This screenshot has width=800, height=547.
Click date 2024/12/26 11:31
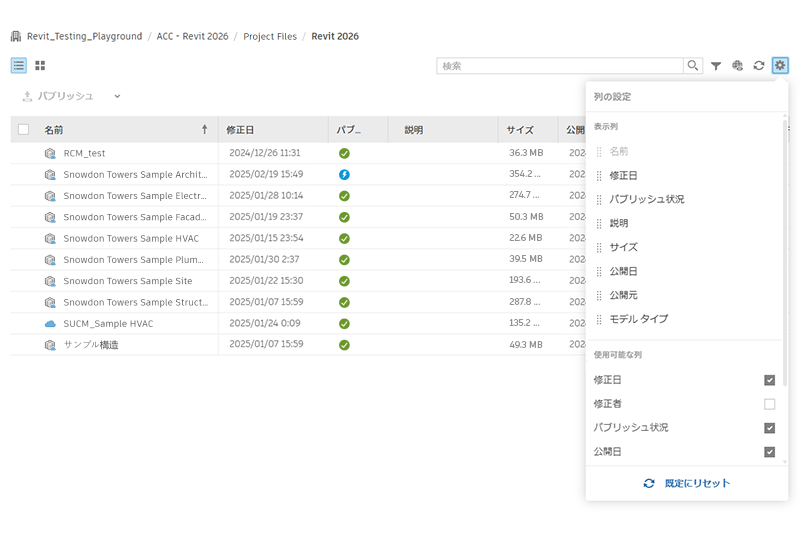coord(265,153)
